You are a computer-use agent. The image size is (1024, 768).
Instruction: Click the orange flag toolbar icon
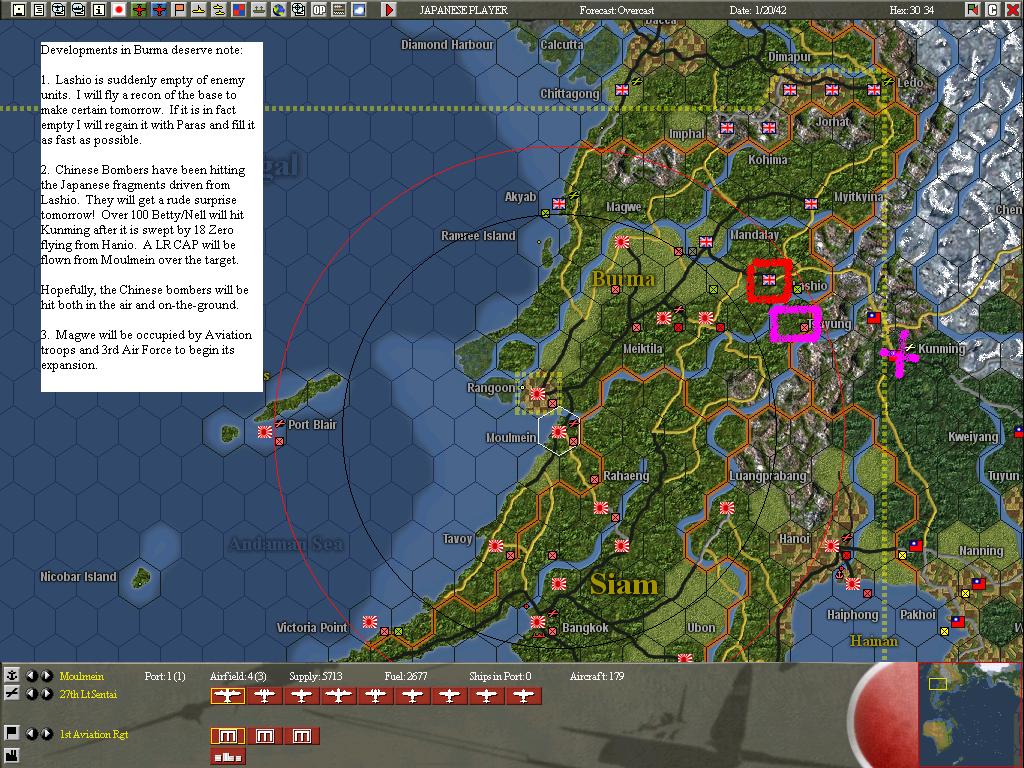click(179, 10)
